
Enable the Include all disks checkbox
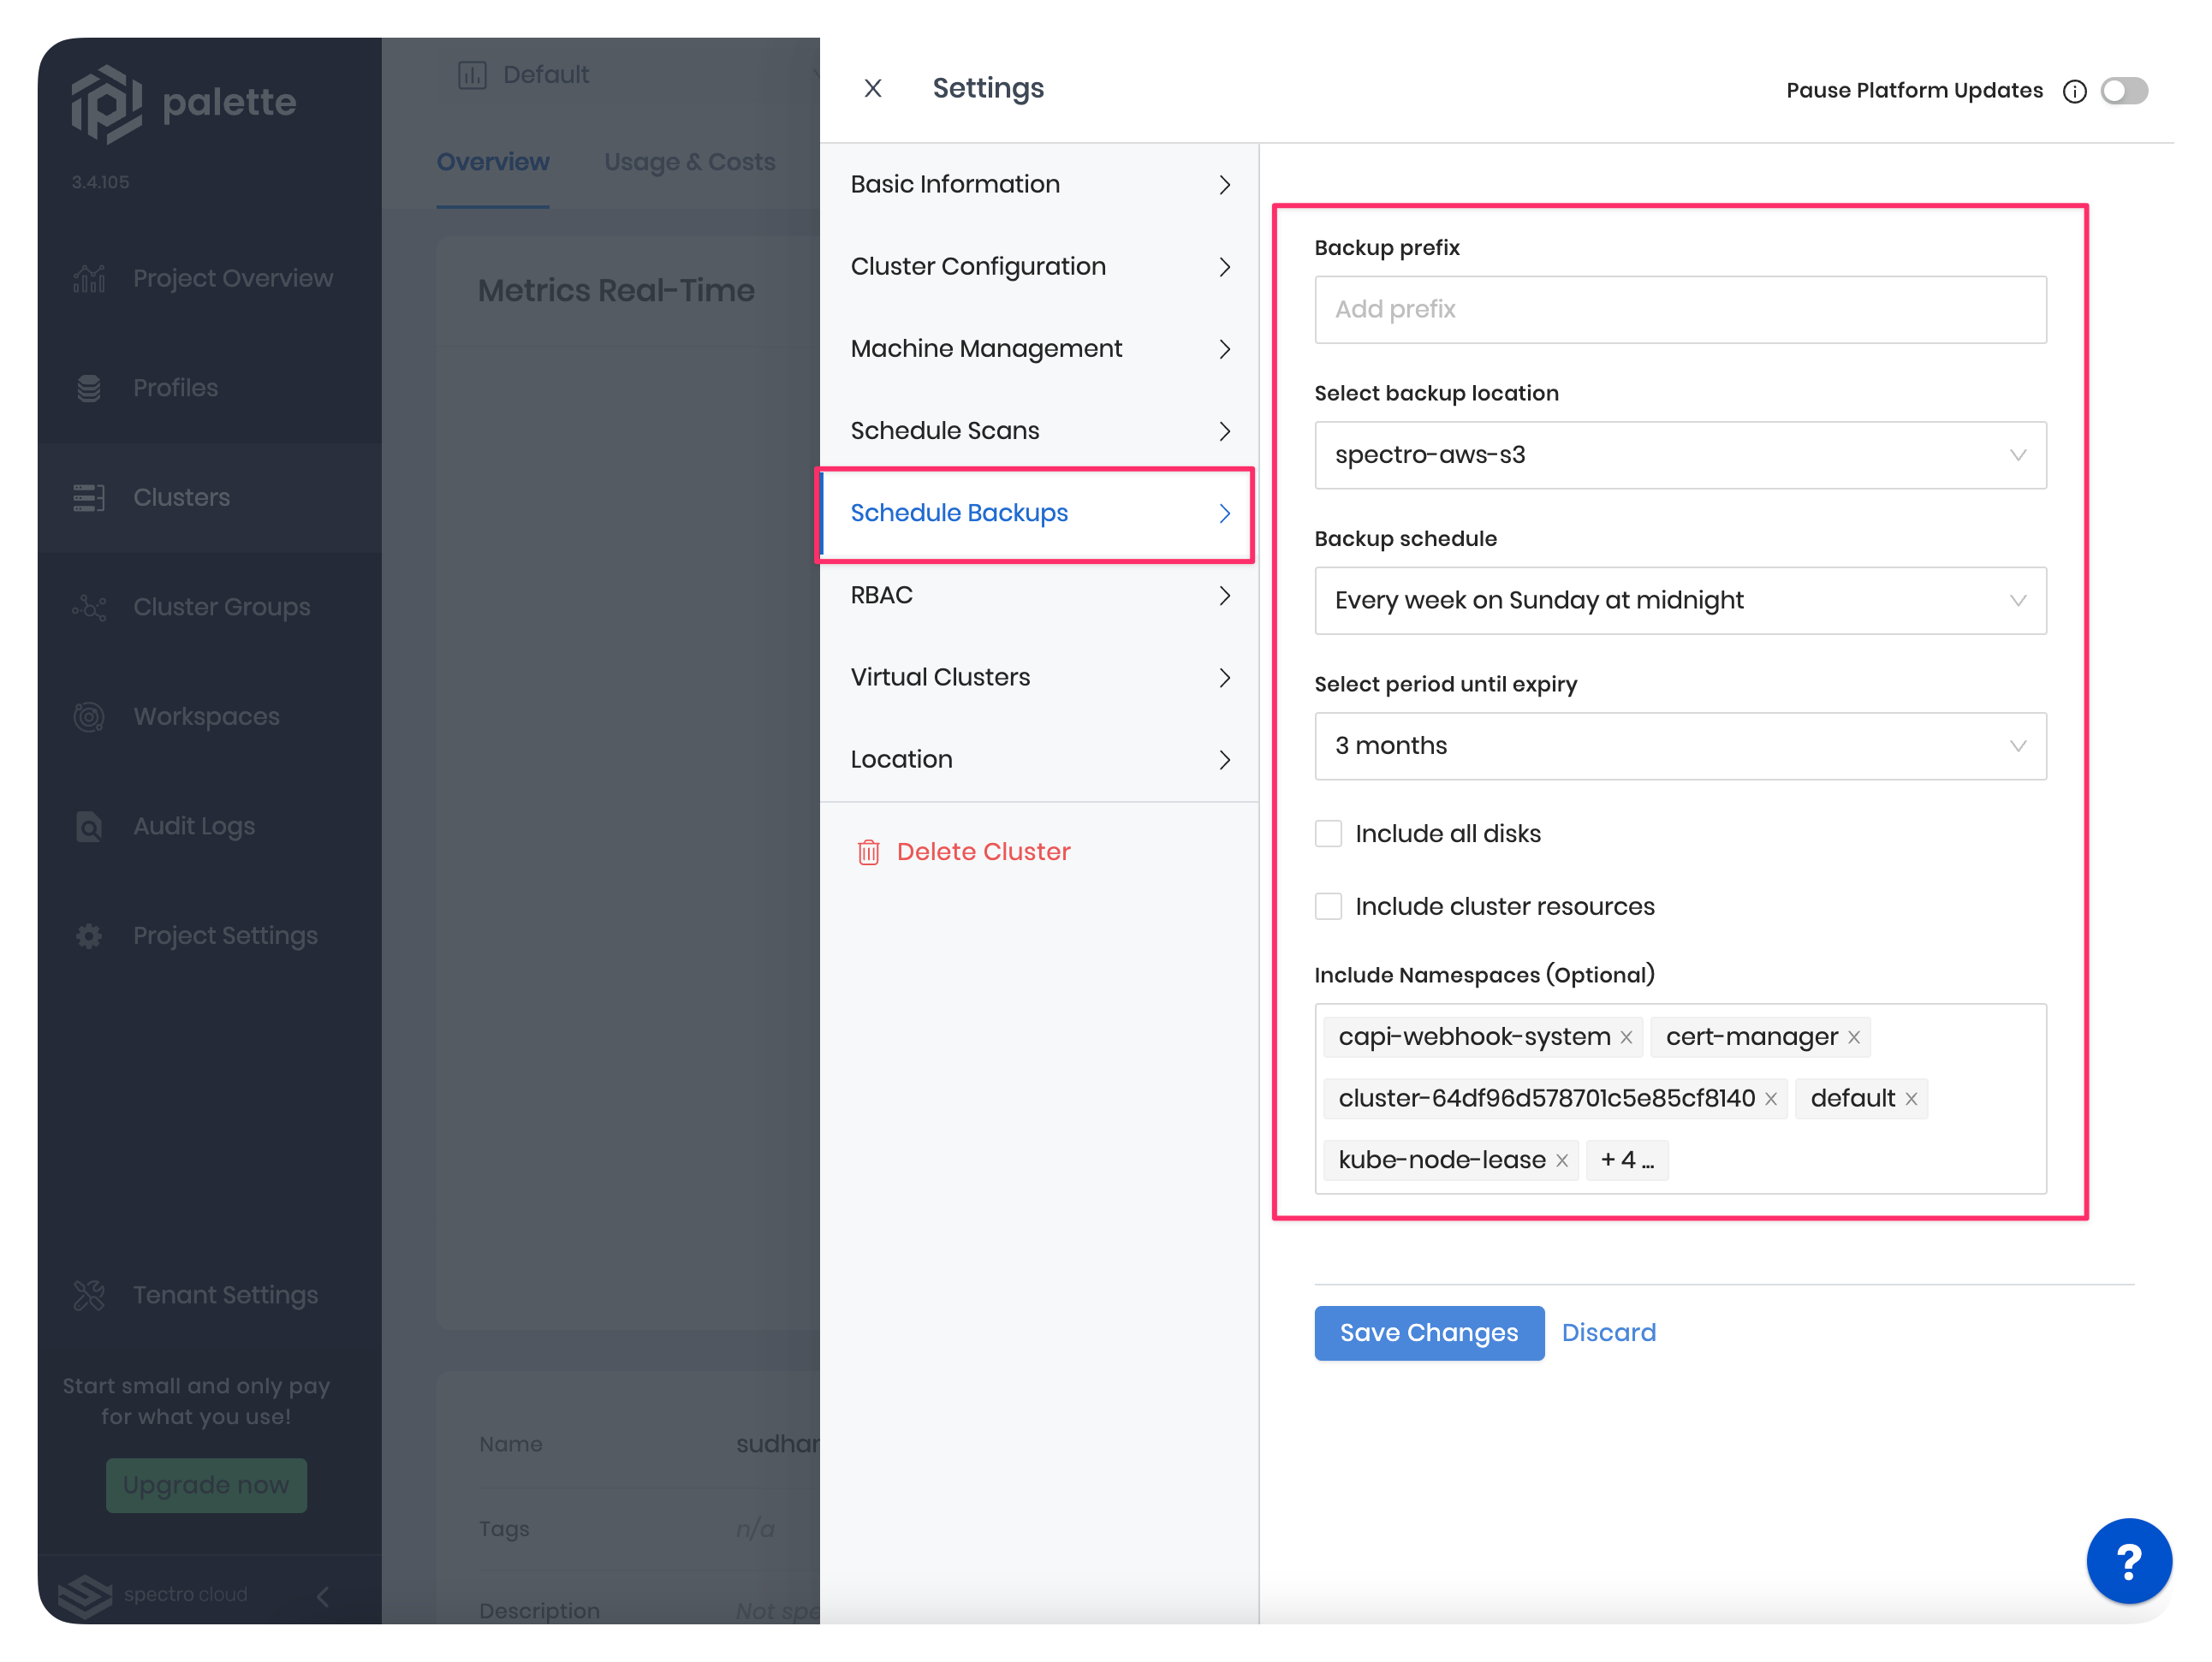(x=1329, y=833)
